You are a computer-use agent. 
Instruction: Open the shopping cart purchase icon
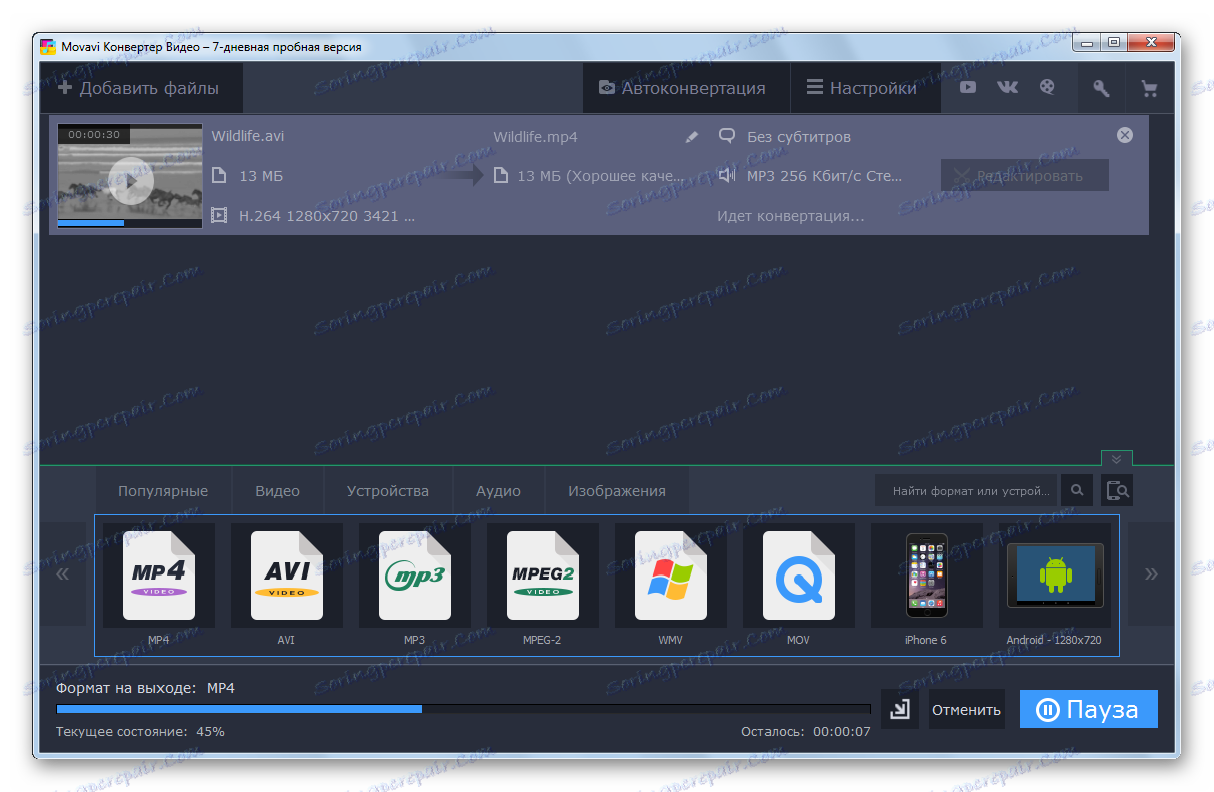(1149, 88)
